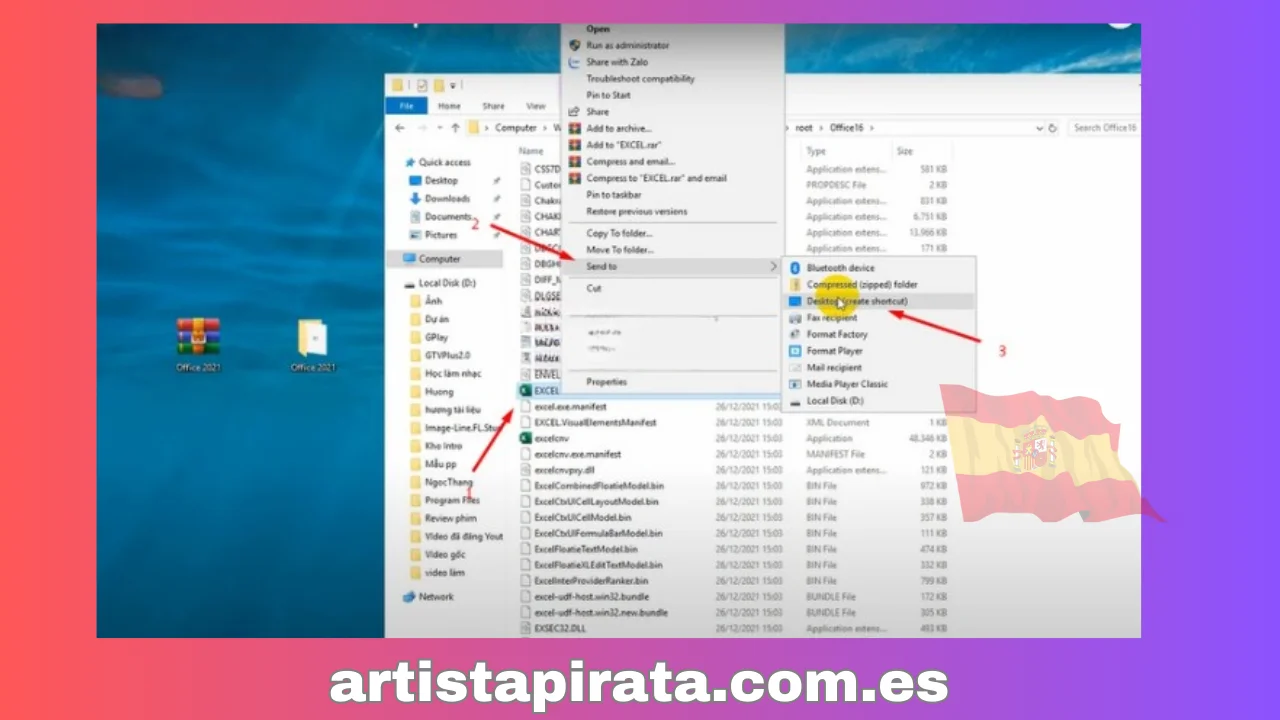Open the Program Files folder in sidebar
1280x720 pixels.
(451, 500)
